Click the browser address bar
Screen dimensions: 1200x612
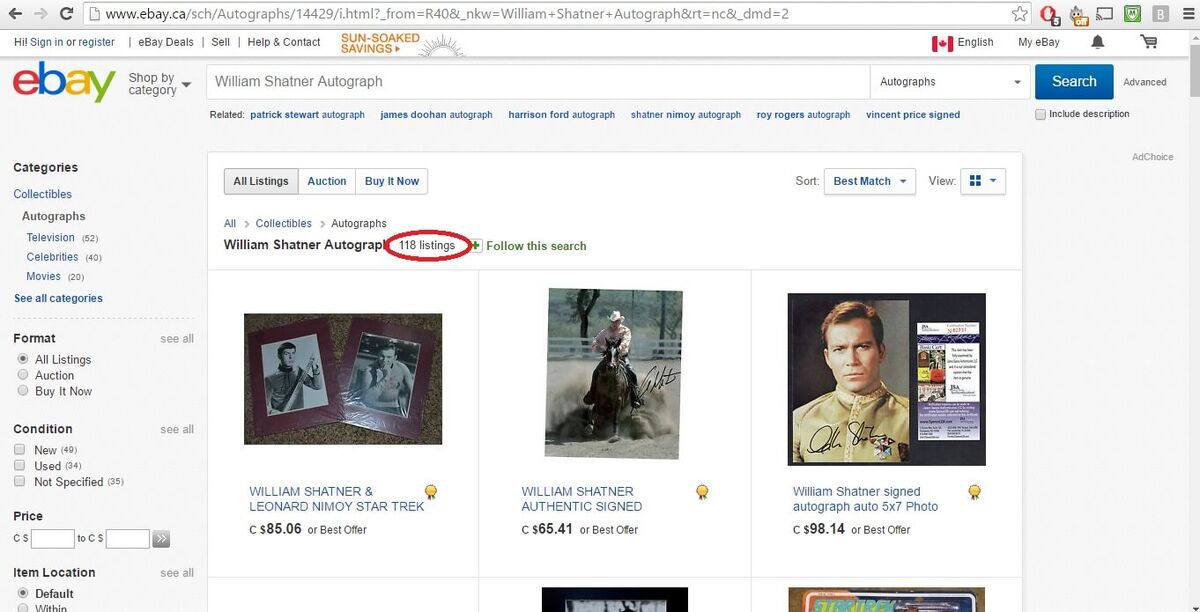(x=545, y=14)
